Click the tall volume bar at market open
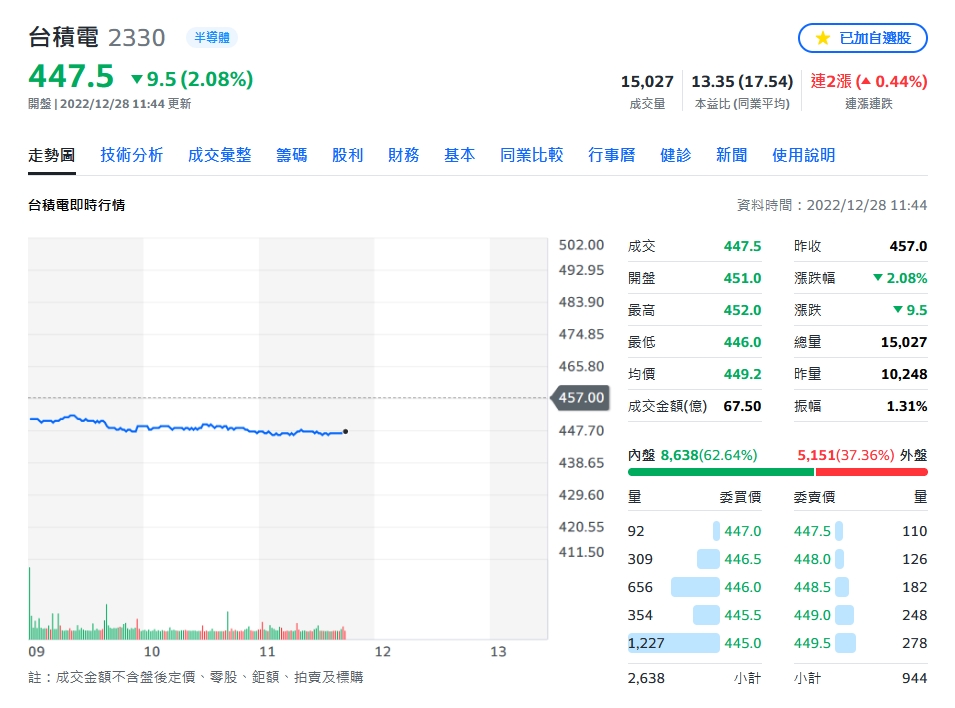The width and height of the screenshot is (955, 708). tap(29, 603)
